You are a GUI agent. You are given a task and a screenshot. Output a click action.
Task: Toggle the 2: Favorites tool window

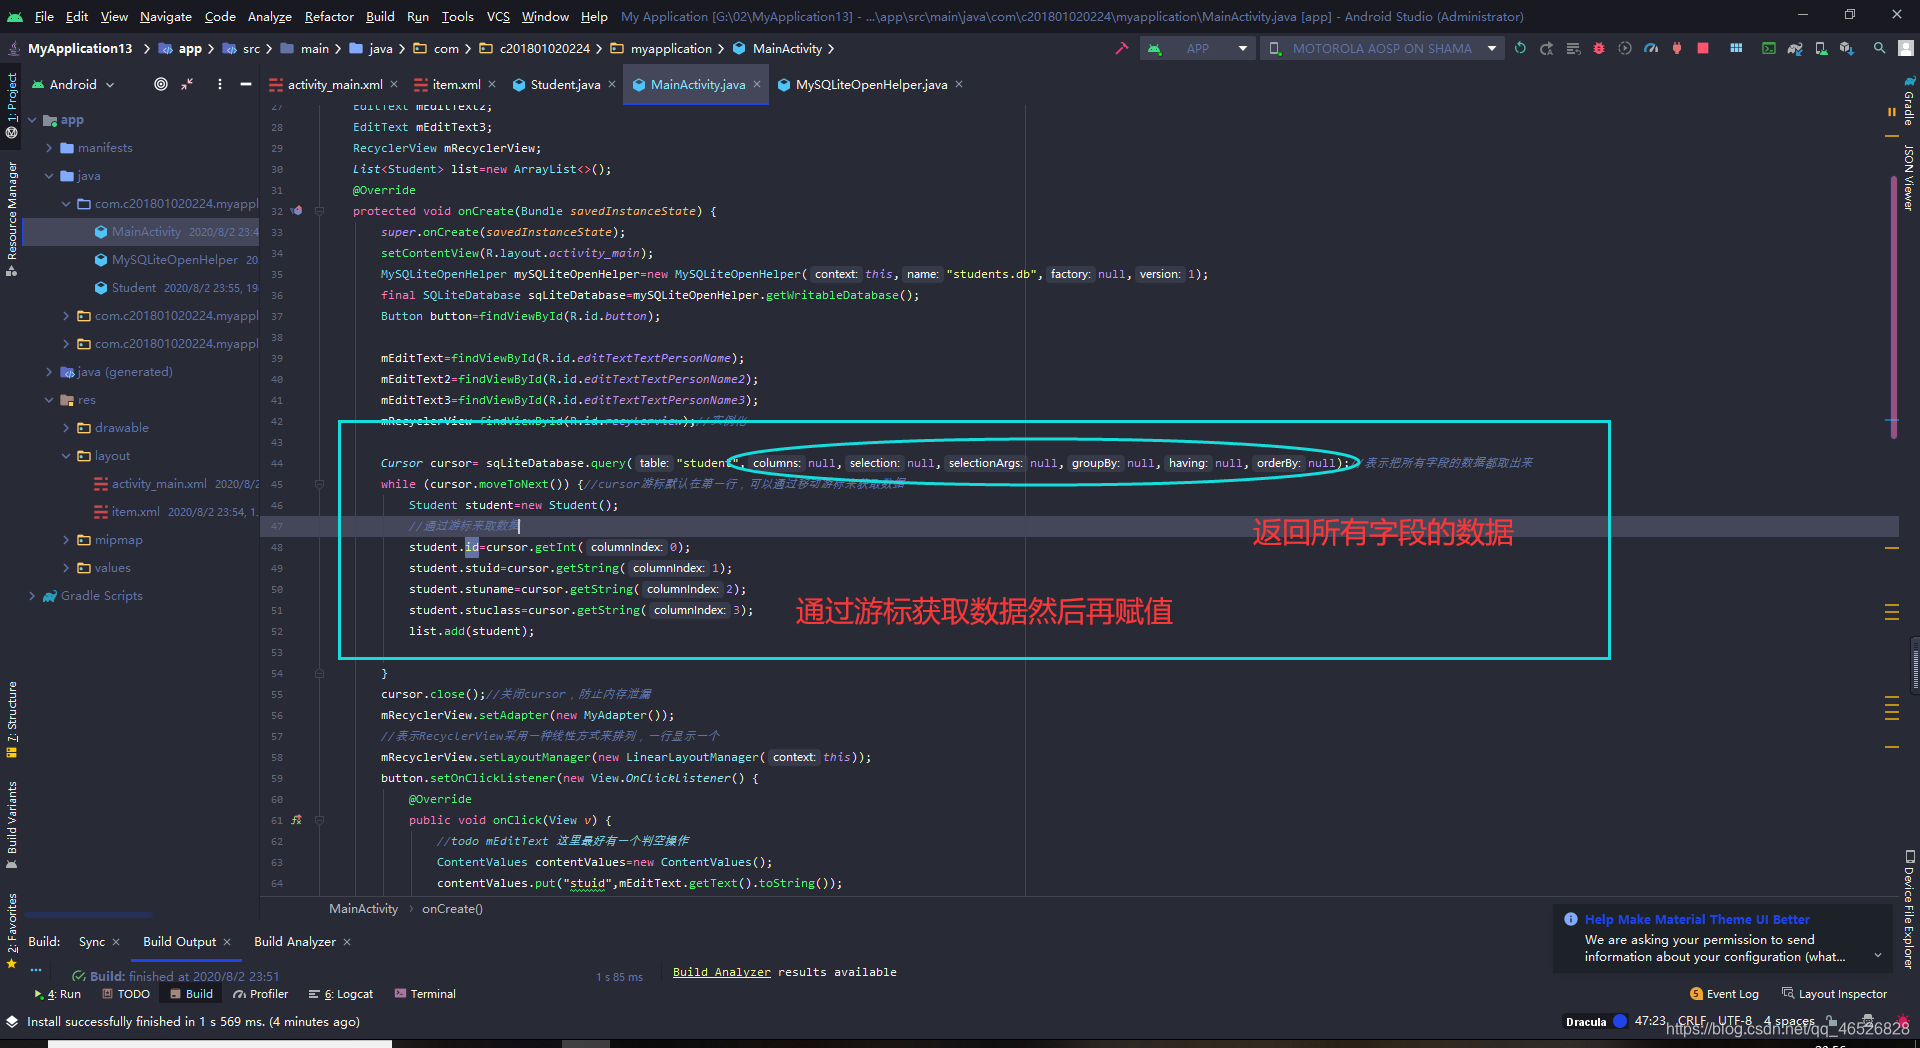tap(12, 930)
